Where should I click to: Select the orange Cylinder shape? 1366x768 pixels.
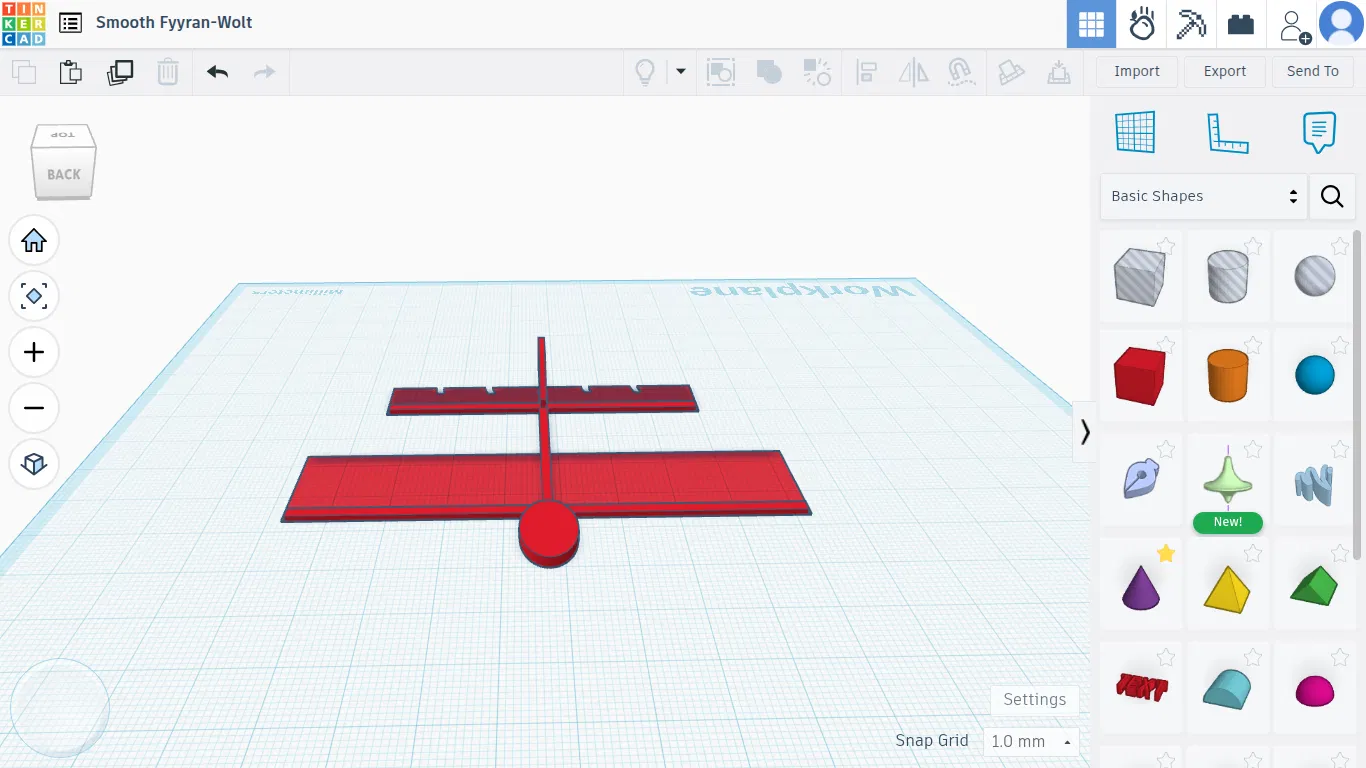point(1227,375)
